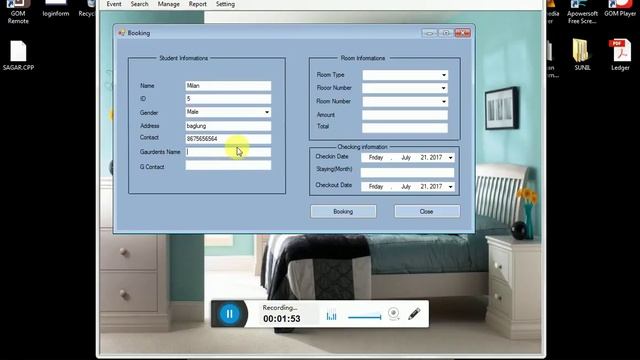Open the loginform desktop icon
Image resolution: width=640 pixels, height=360 pixels.
coord(56,9)
